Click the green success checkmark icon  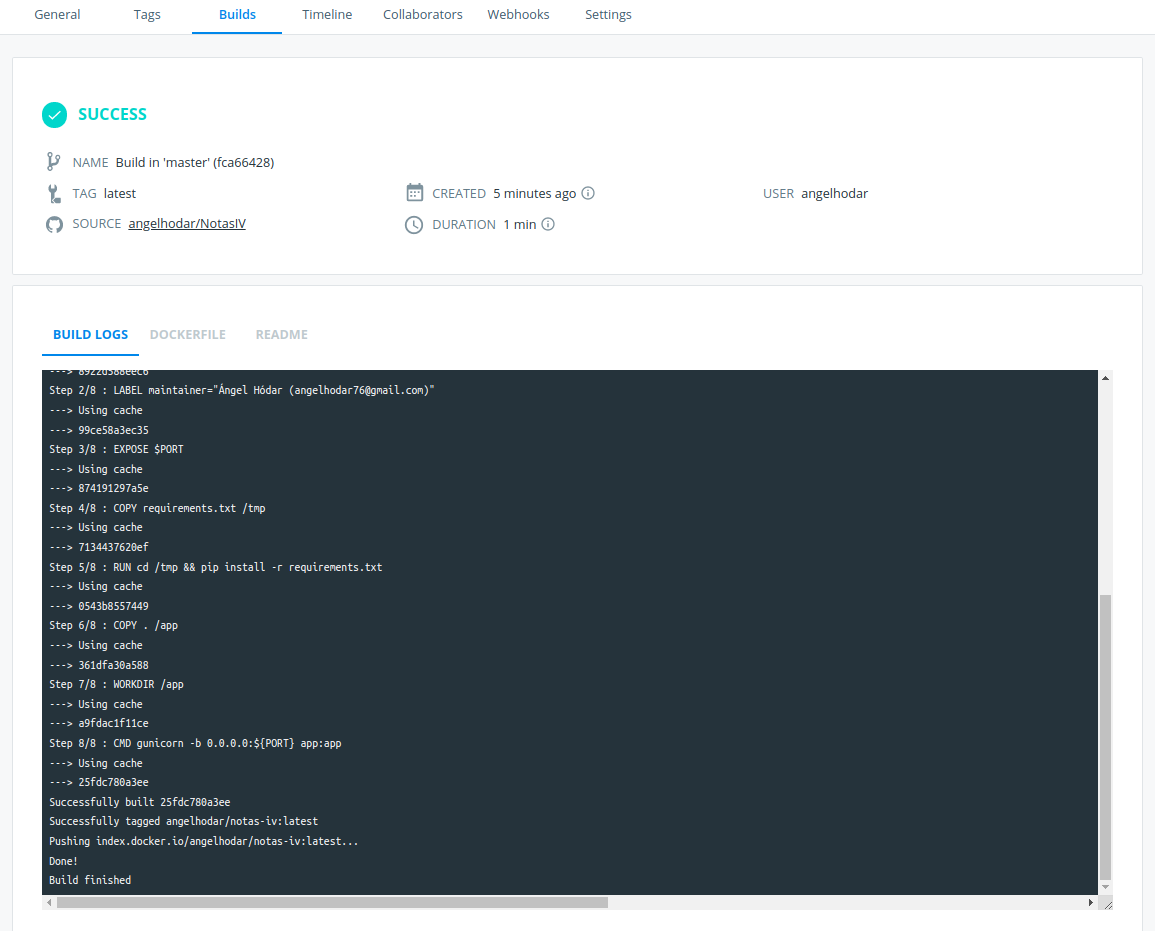55,115
